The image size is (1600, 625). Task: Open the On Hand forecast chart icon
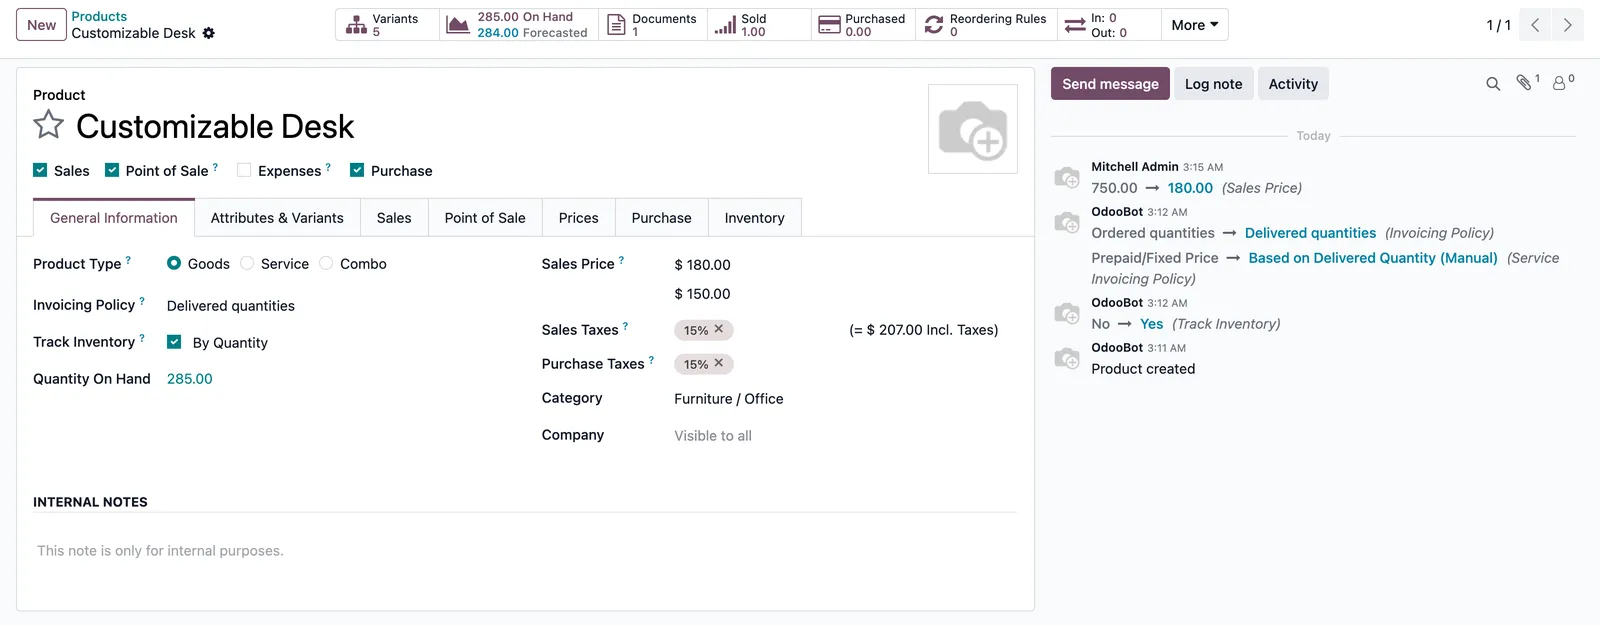coord(457,25)
